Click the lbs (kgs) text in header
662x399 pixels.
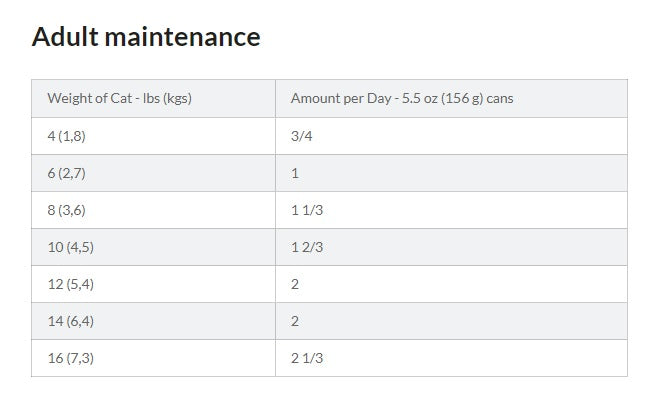tap(167, 98)
